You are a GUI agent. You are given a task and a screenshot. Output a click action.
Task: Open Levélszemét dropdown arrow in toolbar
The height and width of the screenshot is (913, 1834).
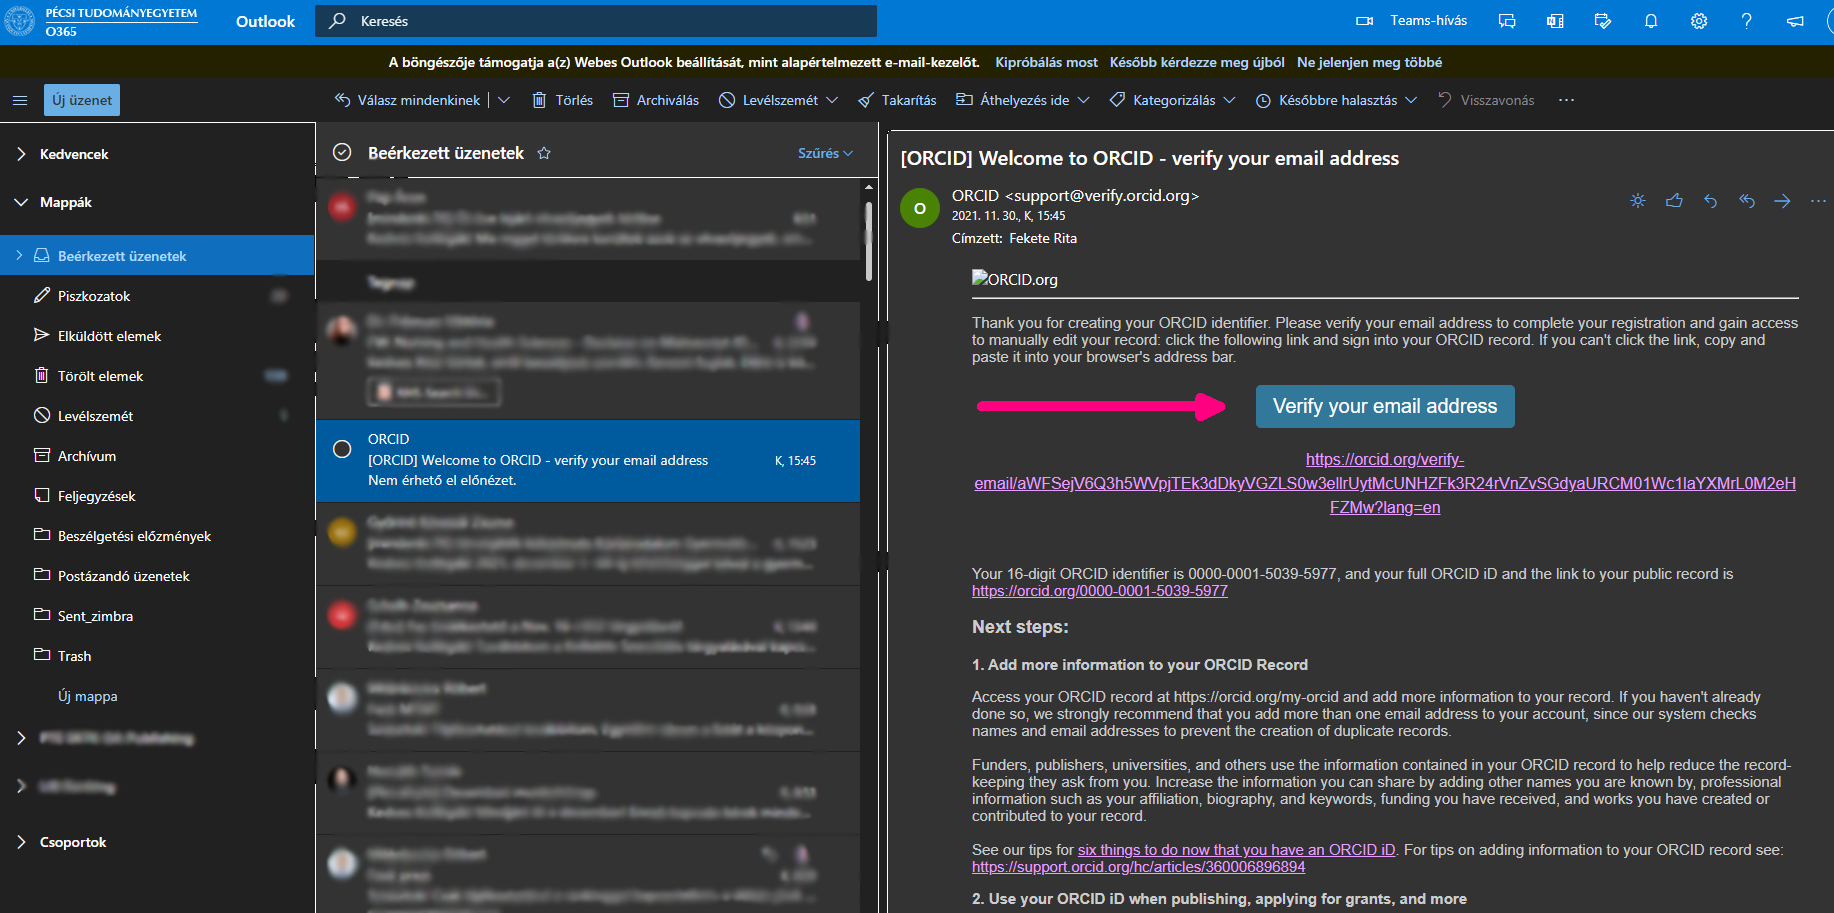tap(833, 100)
